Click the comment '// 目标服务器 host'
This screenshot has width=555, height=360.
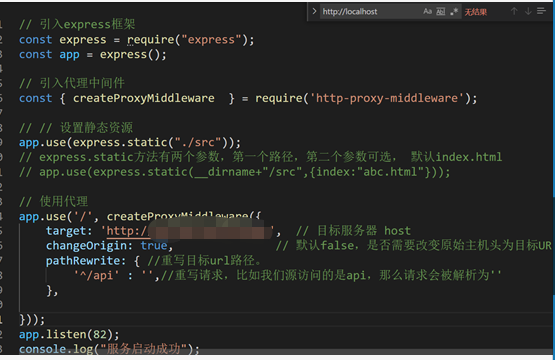click(353, 231)
